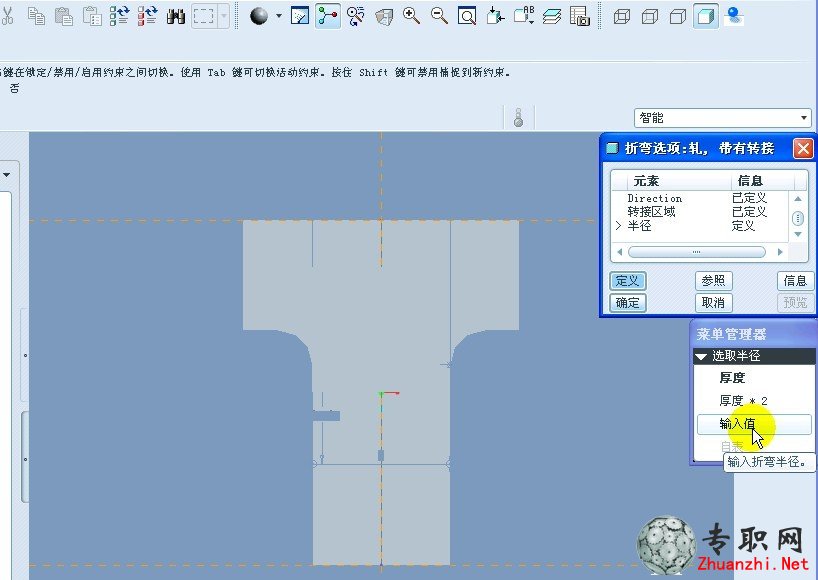Toggle the Orient mode icon
Screen dimensions: 818x580
coord(356,16)
